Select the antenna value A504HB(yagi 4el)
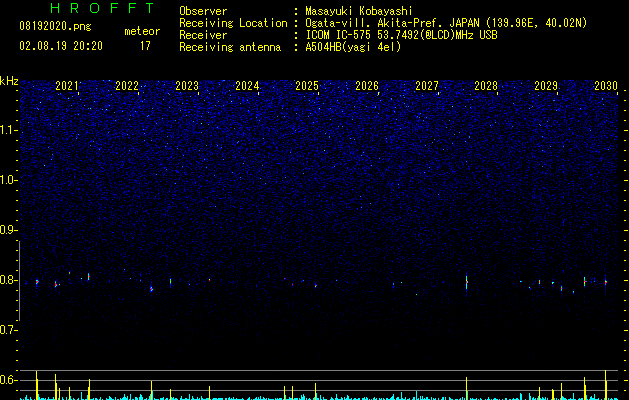 pyautogui.click(x=353, y=47)
